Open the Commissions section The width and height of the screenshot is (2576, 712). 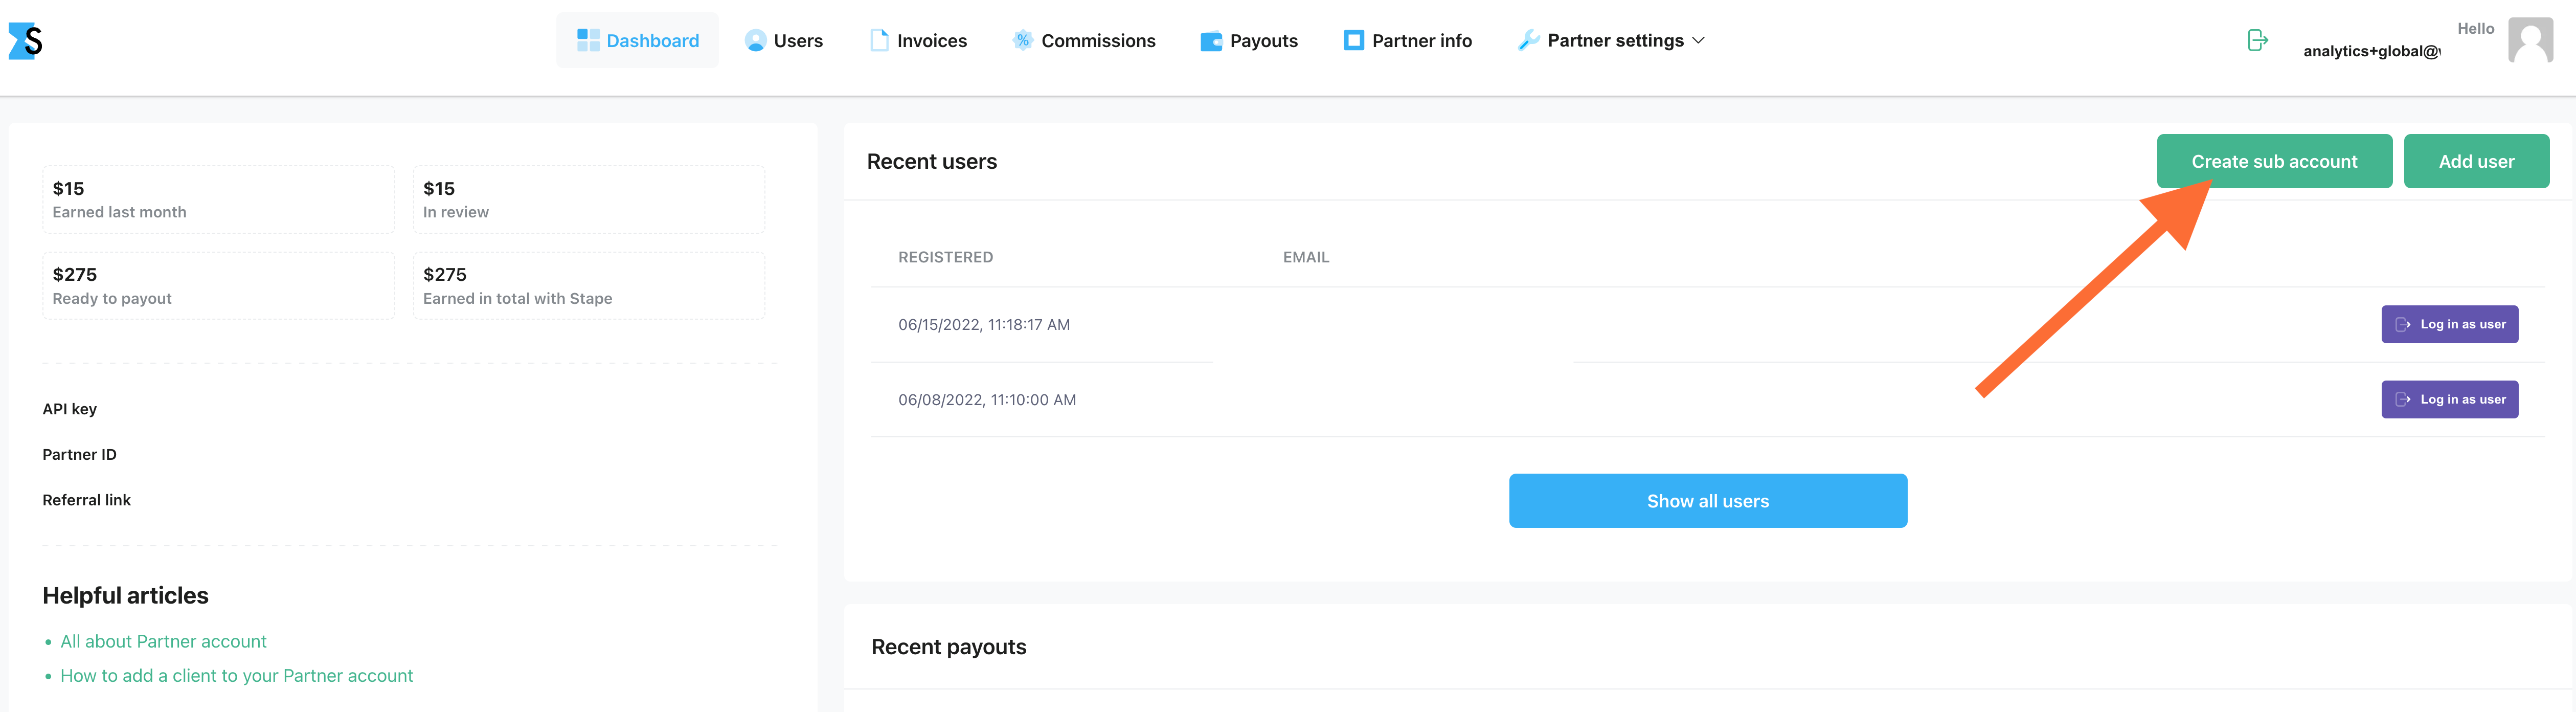pyautogui.click(x=1084, y=40)
